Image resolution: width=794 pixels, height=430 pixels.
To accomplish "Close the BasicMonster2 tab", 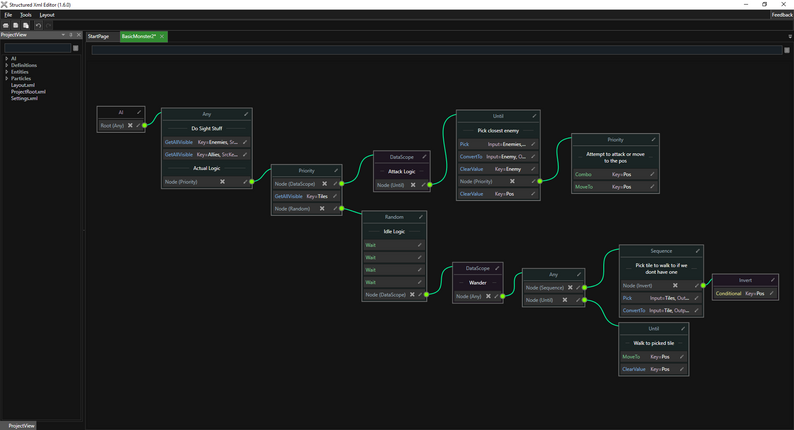I will 162,36.
